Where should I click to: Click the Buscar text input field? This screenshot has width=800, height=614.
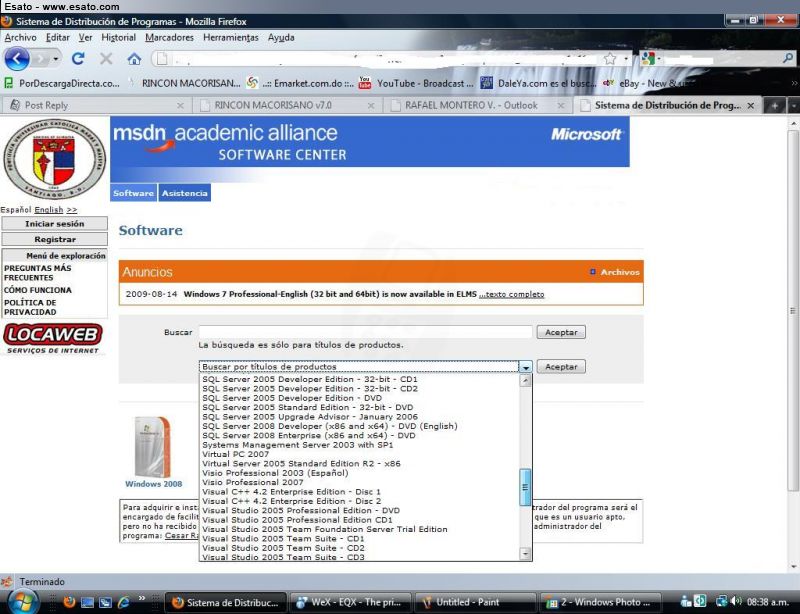(365, 332)
